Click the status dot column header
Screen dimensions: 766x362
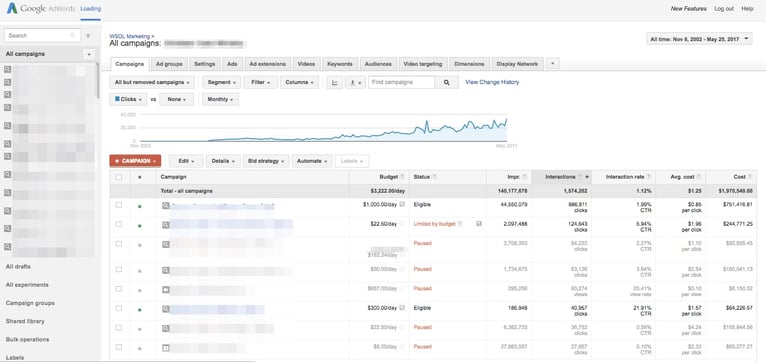(140, 177)
